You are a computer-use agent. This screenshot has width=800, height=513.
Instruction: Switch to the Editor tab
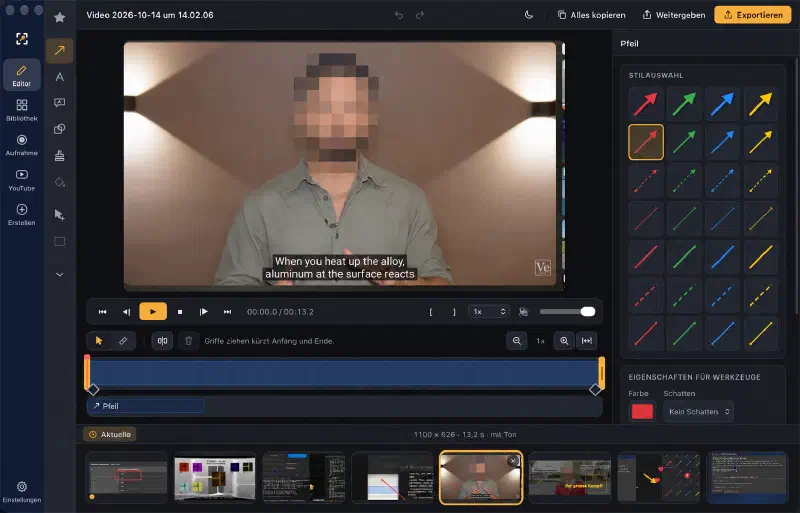click(21, 76)
